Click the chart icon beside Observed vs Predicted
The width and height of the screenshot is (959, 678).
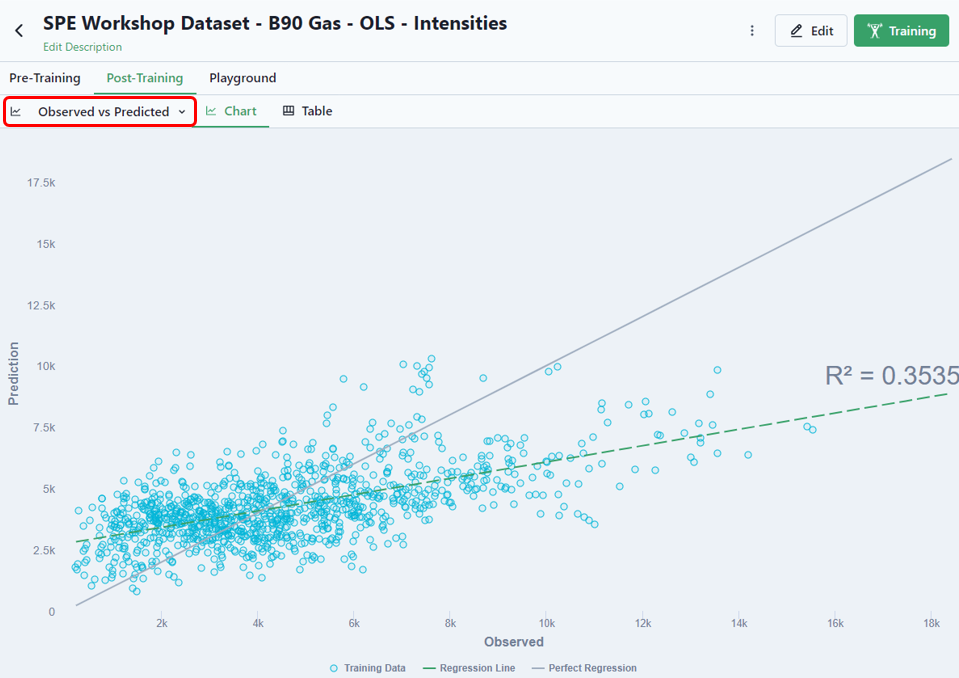coord(16,111)
